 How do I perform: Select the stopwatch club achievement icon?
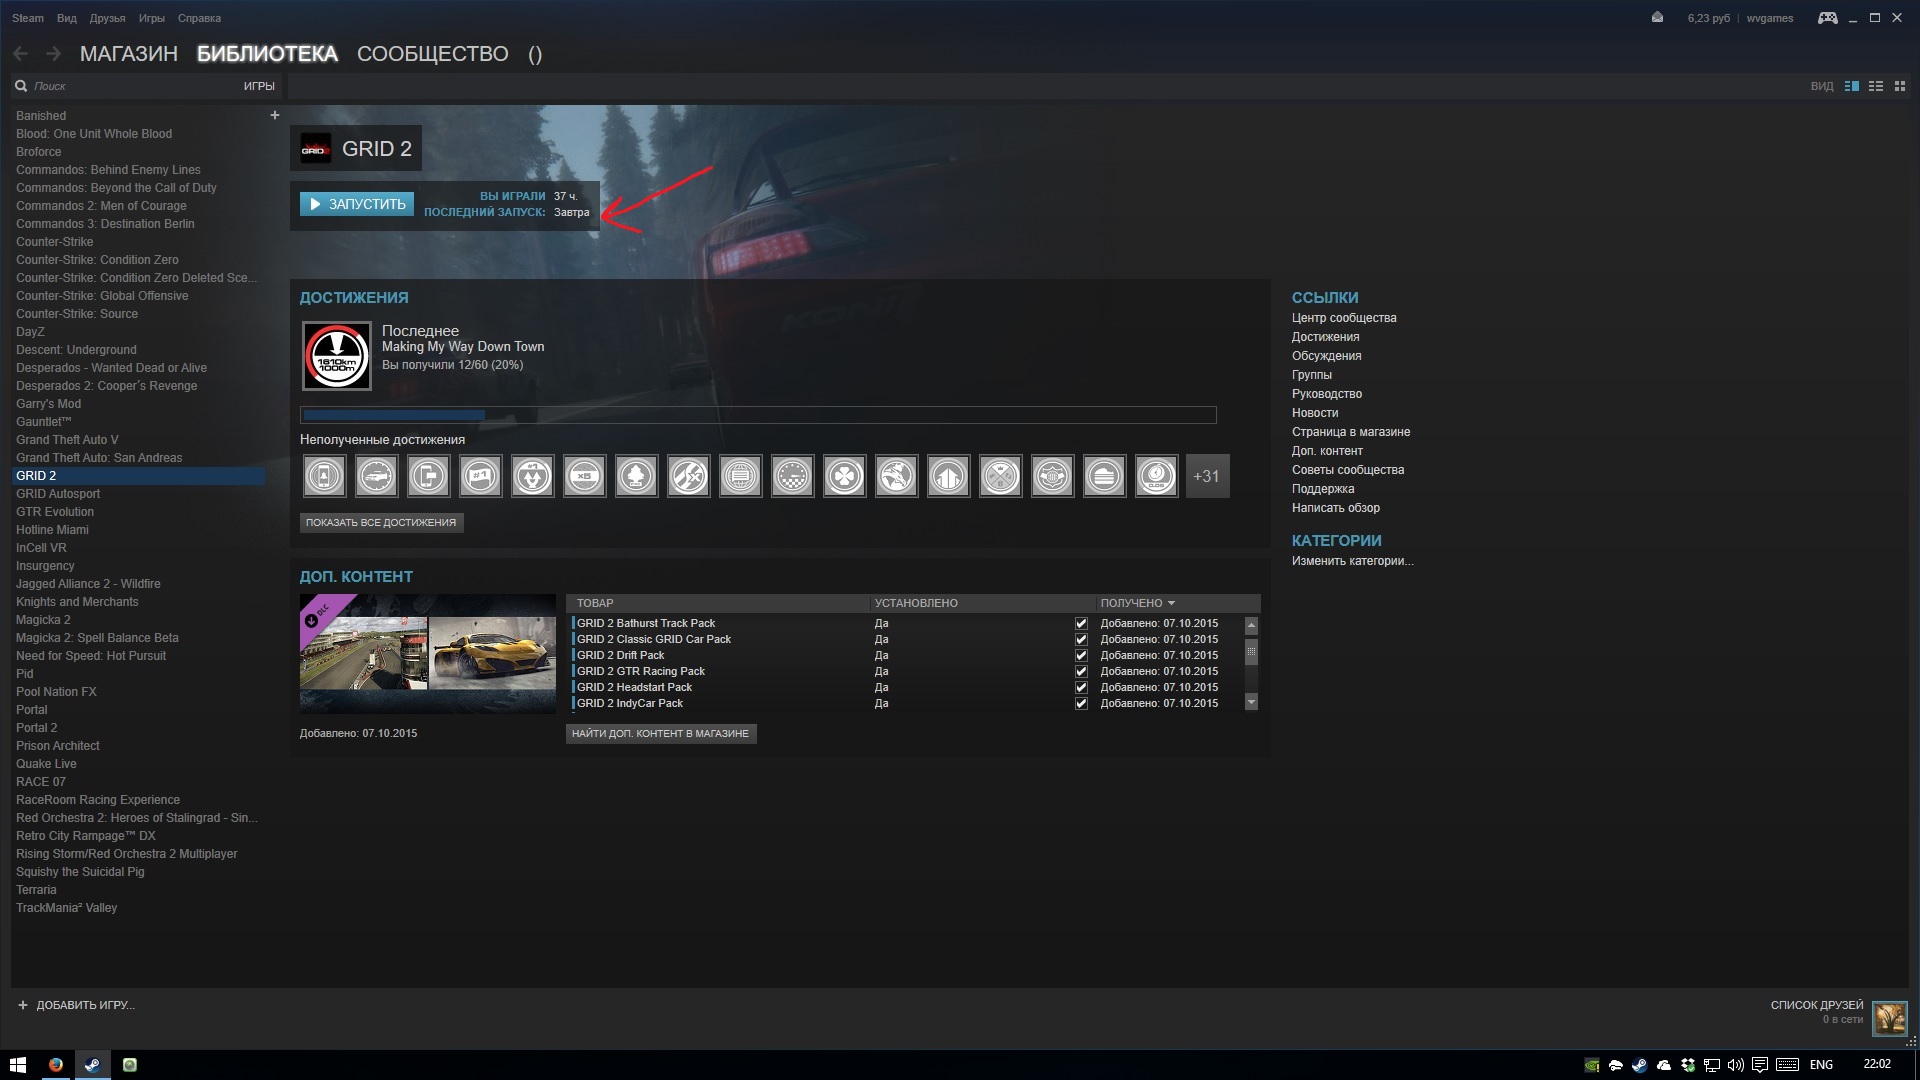pyautogui.click(x=1156, y=476)
